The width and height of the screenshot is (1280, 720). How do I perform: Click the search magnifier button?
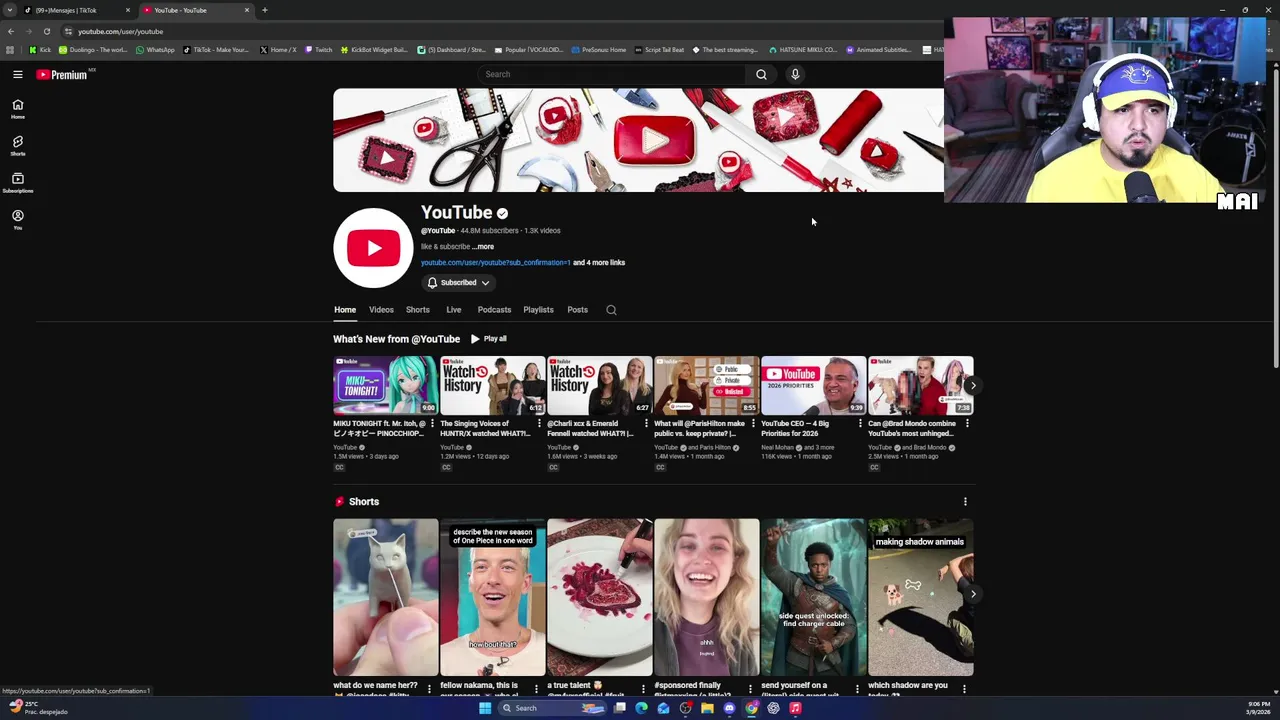[x=761, y=74]
